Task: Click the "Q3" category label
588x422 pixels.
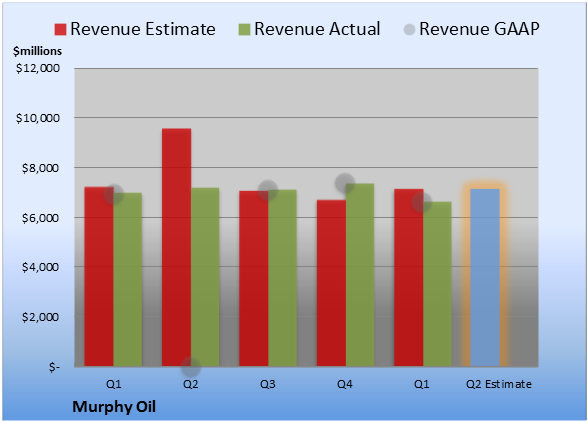Action: click(268, 384)
